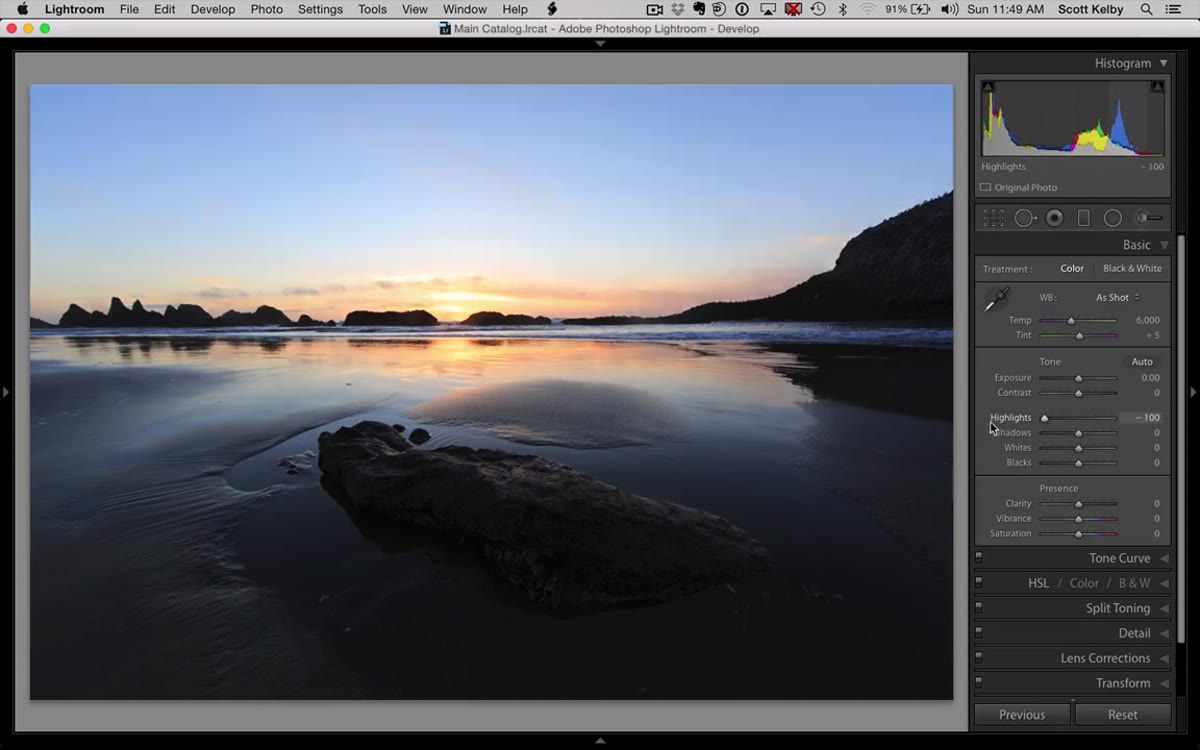Click the Temp slider handle
Screen dimensions: 1200x750
pos(1071,320)
